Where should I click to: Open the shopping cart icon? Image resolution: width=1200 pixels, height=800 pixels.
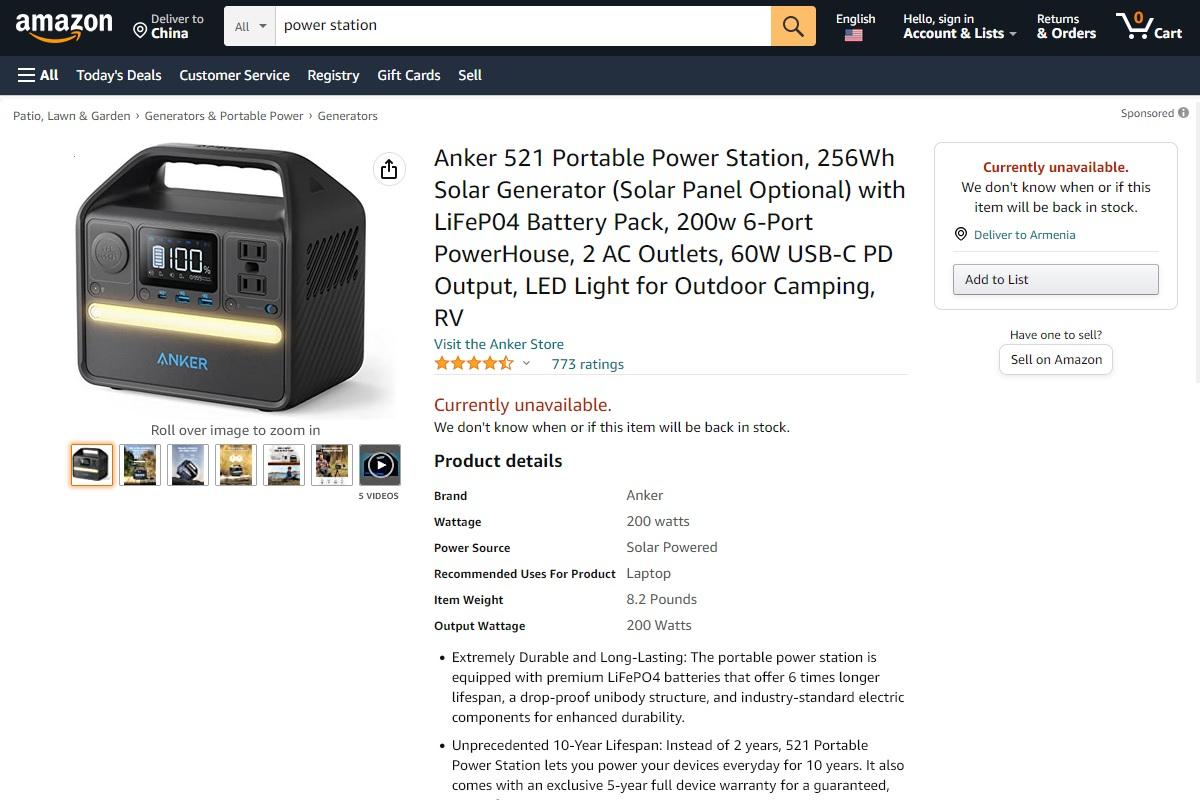pyautogui.click(x=1149, y=26)
